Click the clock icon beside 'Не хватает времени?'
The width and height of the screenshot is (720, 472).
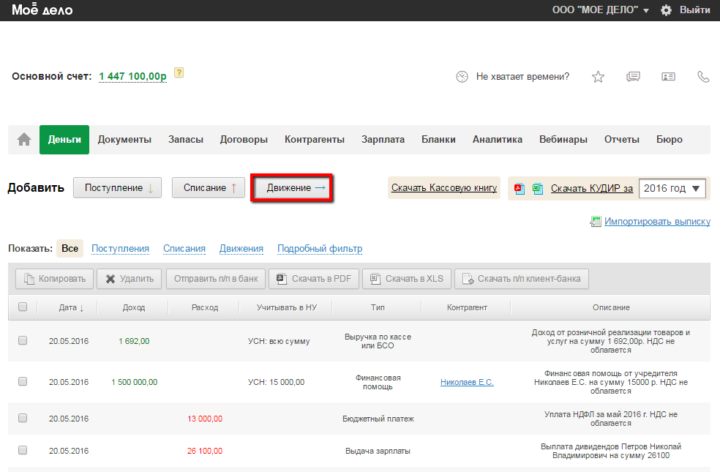click(461, 76)
